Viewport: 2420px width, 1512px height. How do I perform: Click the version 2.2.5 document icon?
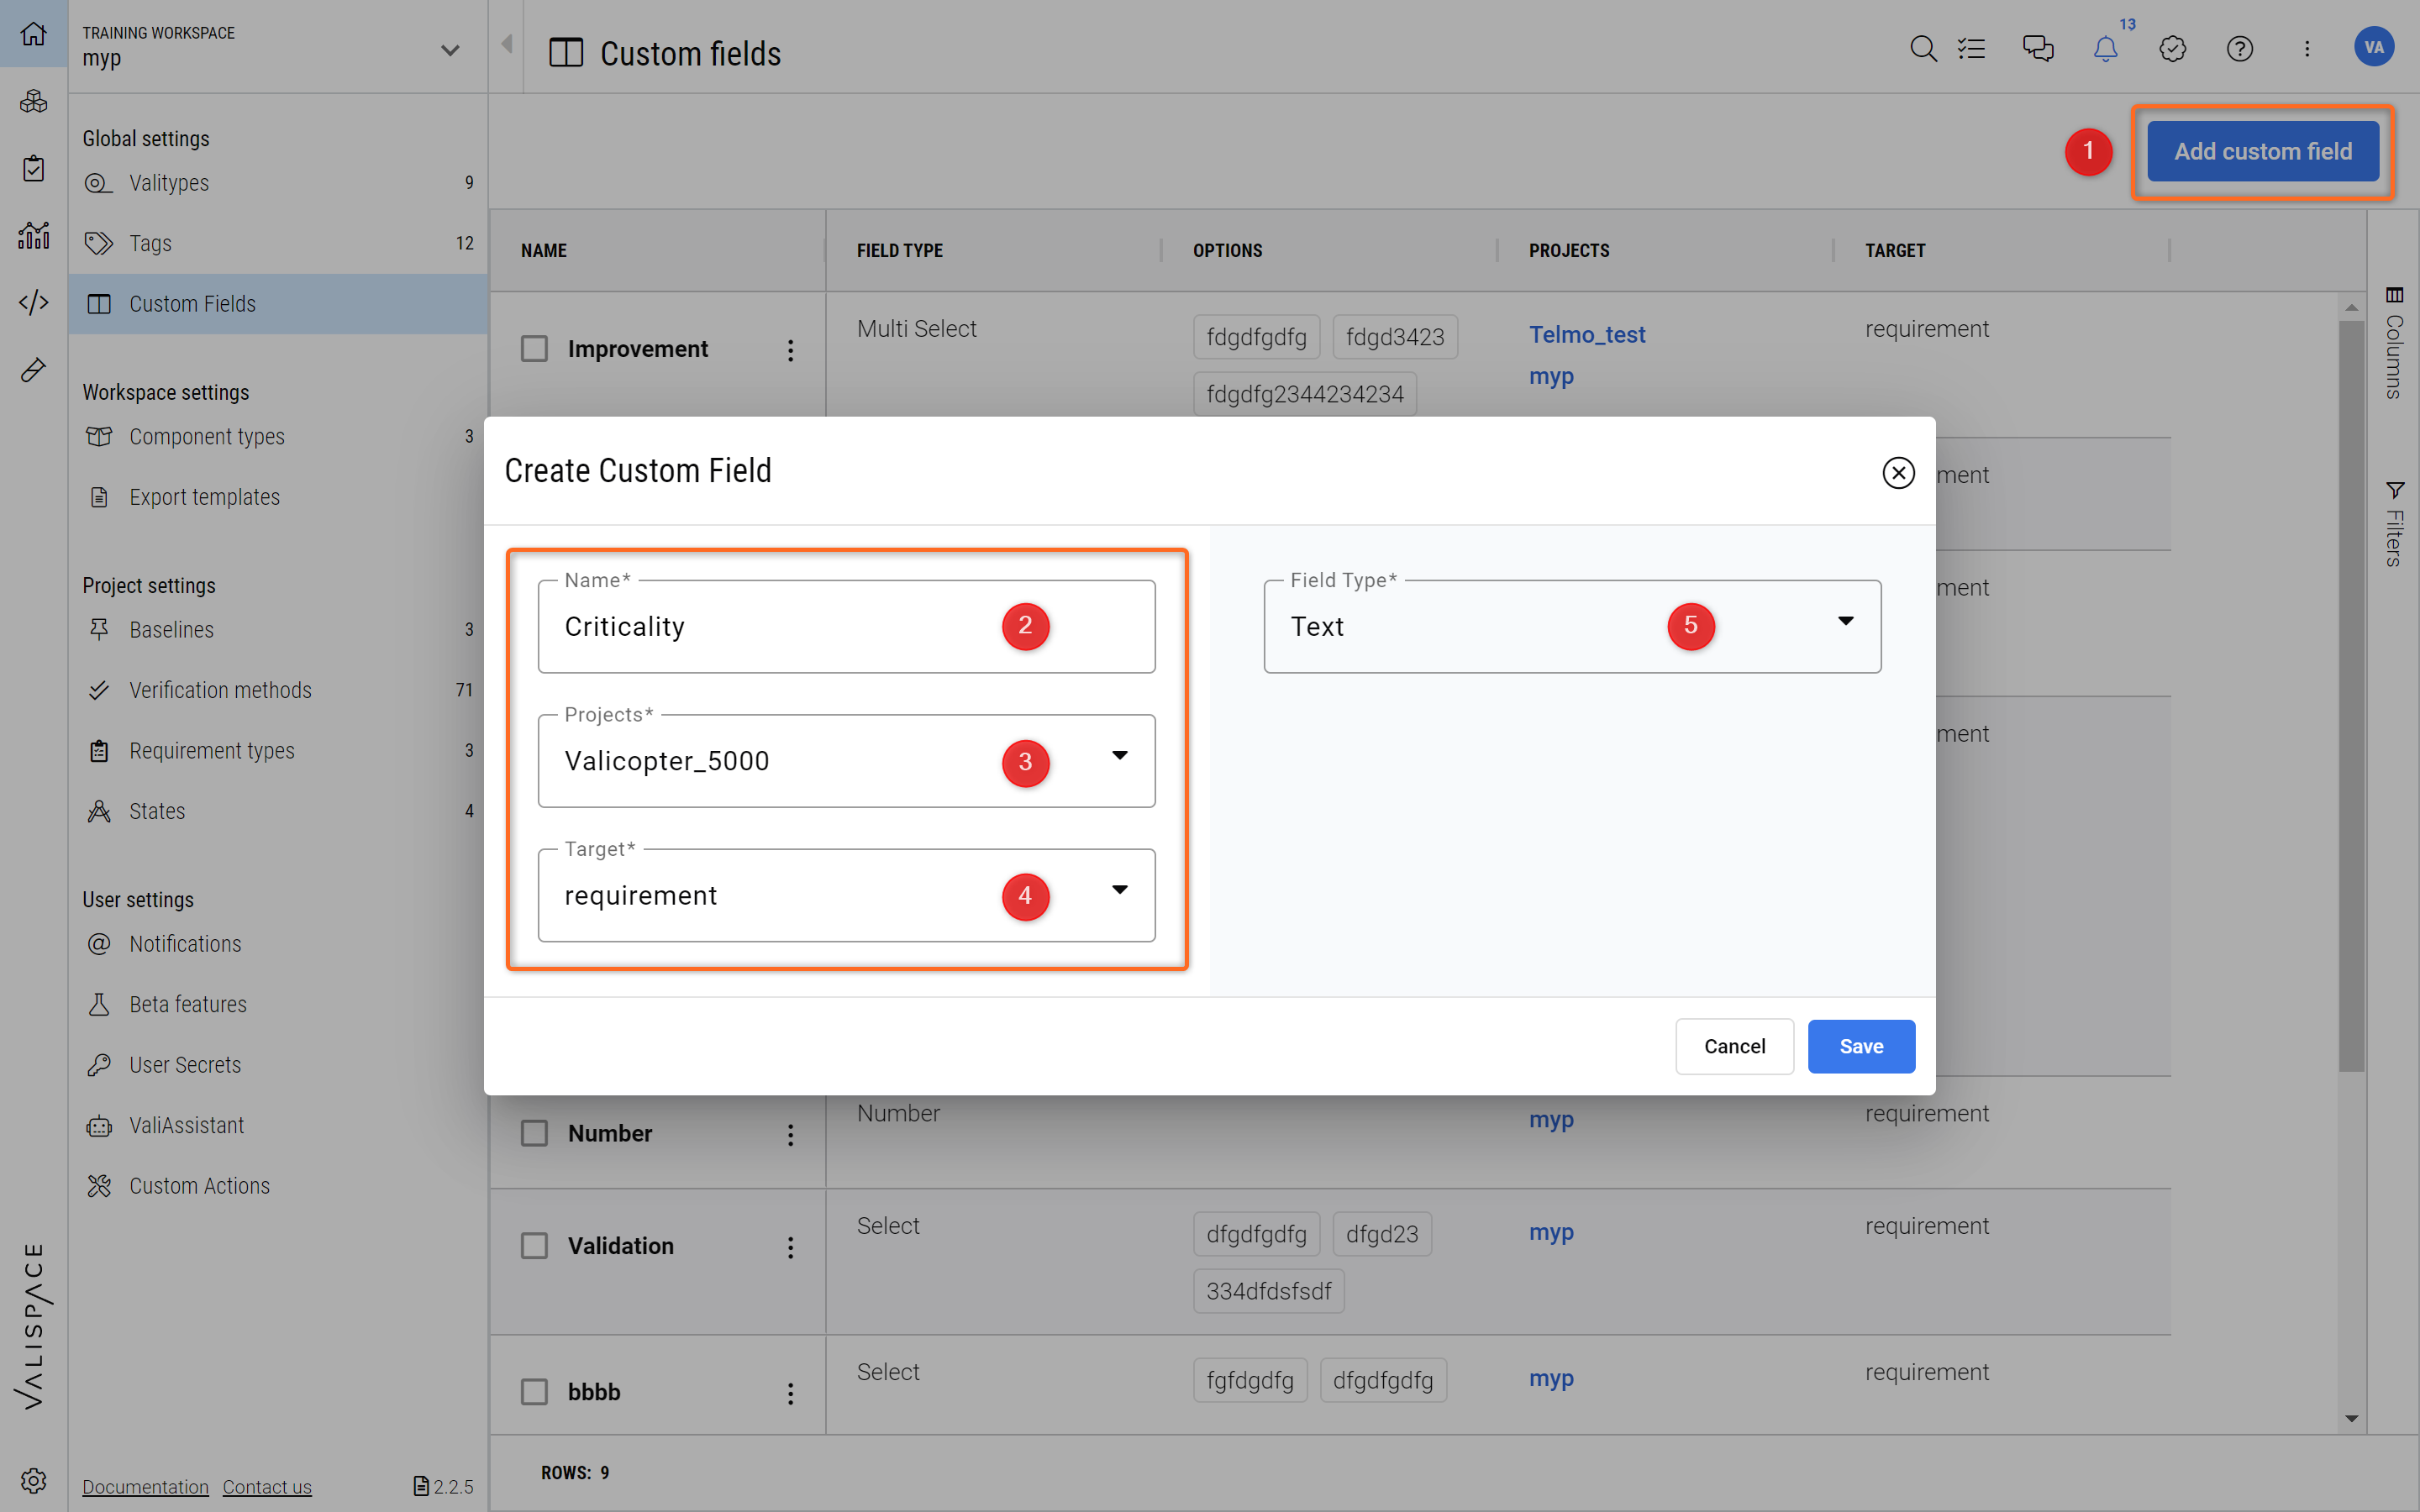click(421, 1486)
